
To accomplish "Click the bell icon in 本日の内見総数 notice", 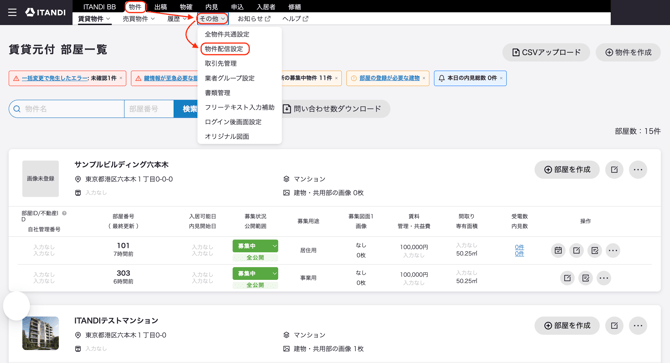I will point(442,78).
